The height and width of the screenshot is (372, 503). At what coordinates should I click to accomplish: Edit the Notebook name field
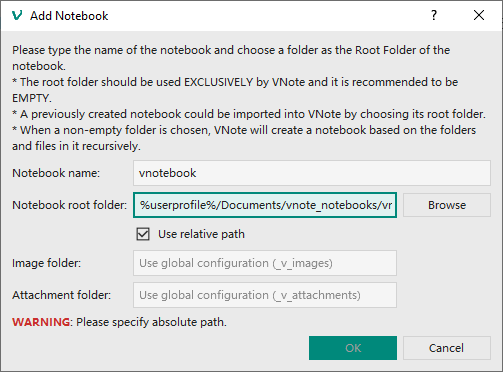click(x=312, y=173)
